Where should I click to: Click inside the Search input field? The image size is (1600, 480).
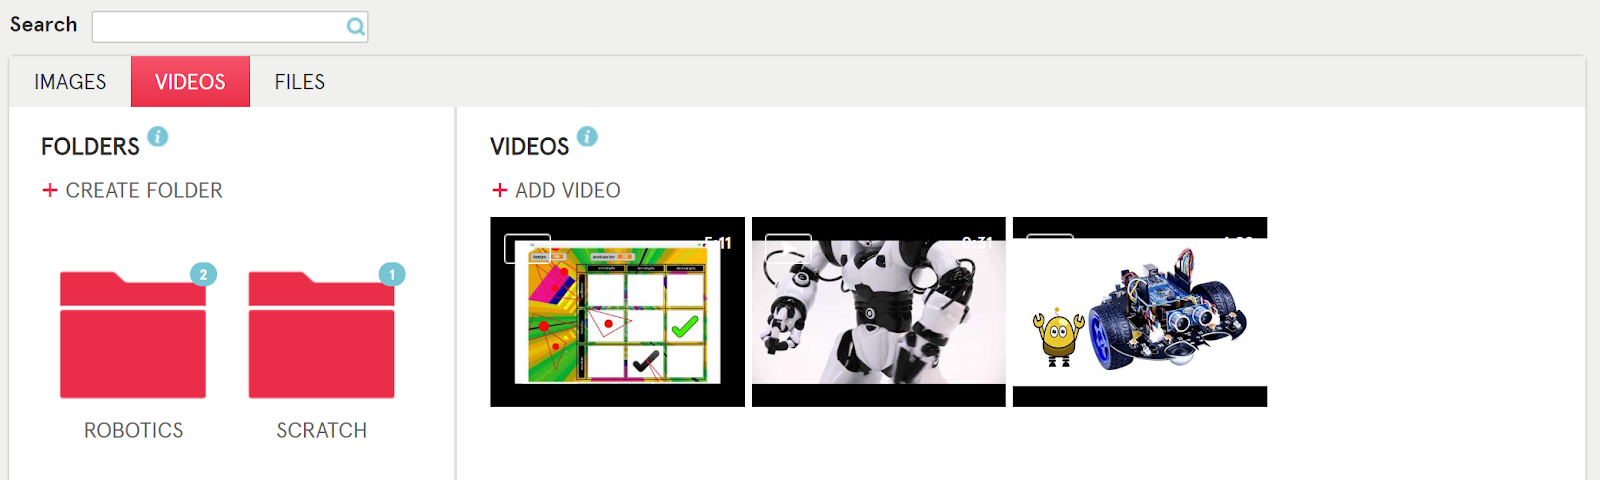[x=230, y=27]
